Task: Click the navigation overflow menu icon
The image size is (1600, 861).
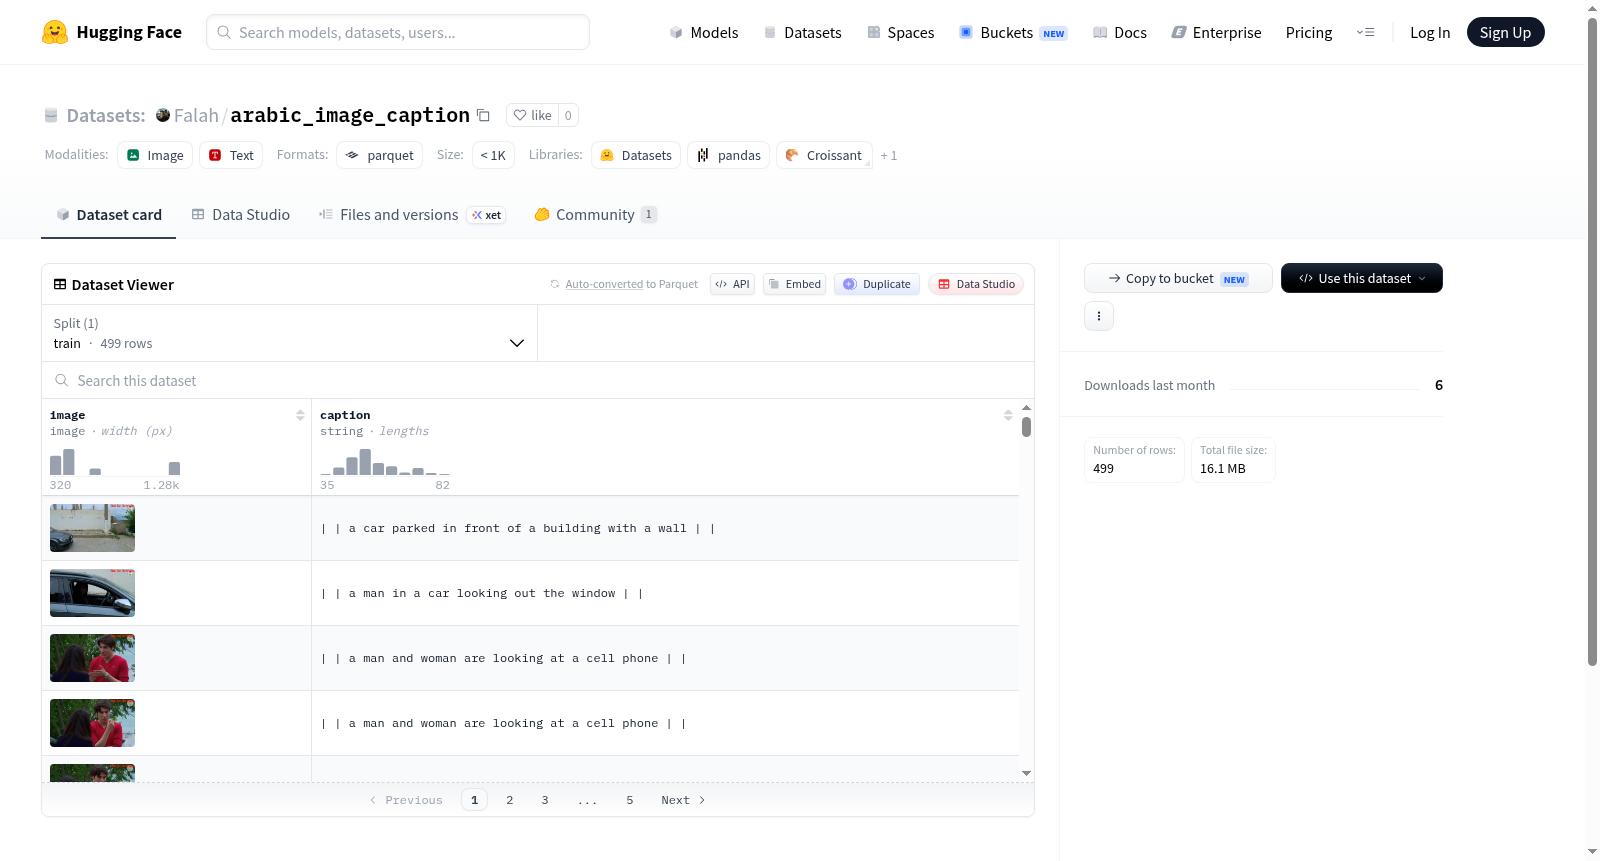Action: (x=1365, y=32)
